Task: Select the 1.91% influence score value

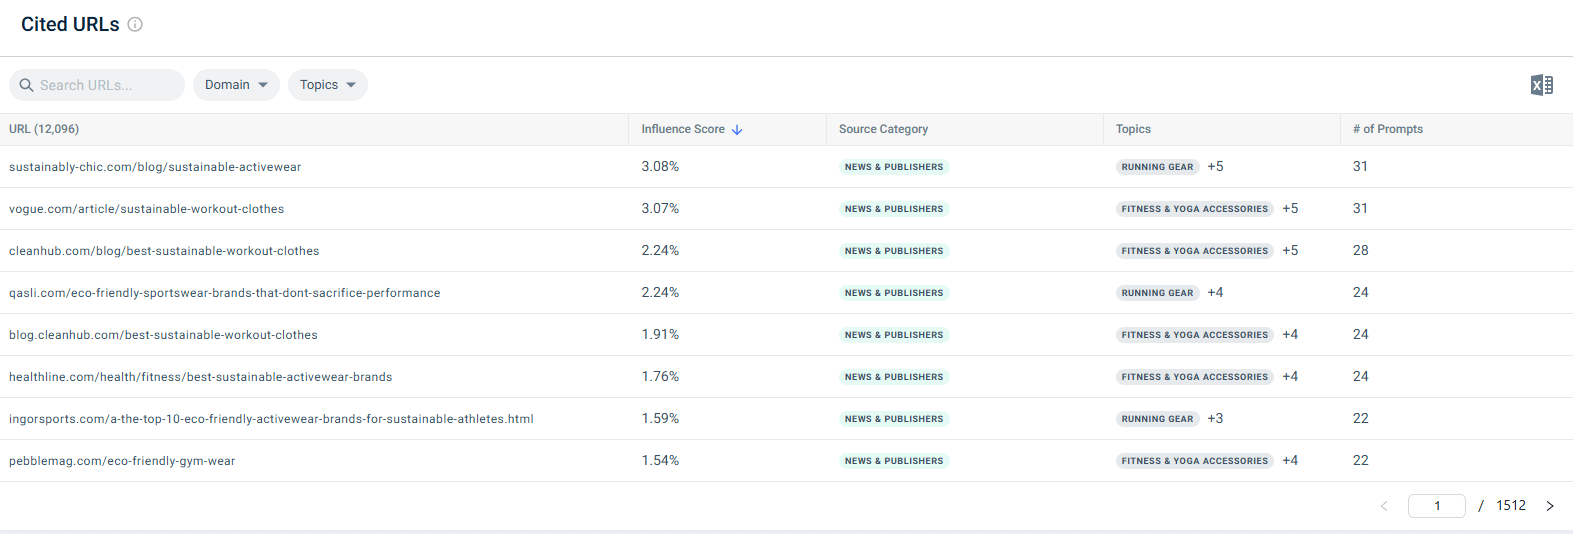Action: (x=660, y=335)
